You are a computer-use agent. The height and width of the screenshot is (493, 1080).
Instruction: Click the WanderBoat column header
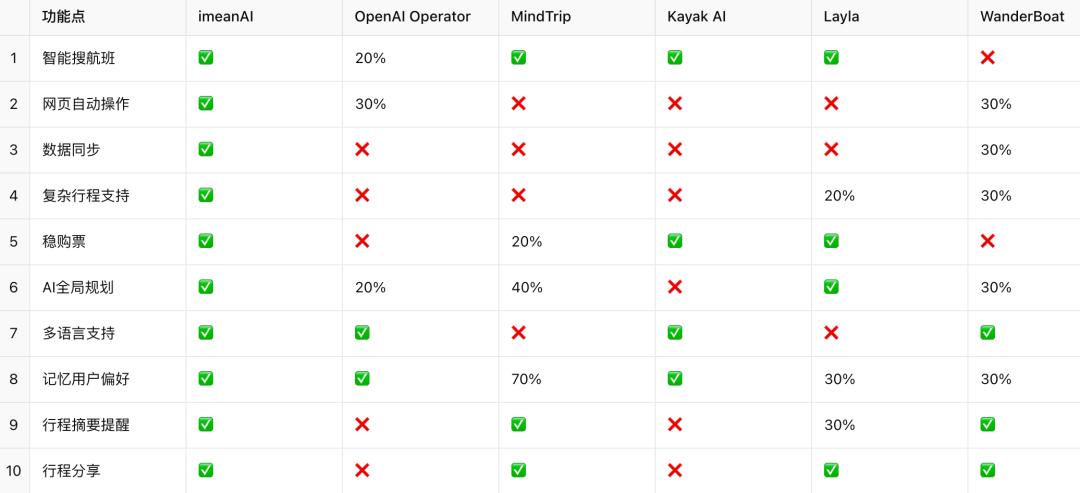tap(1024, 18)
